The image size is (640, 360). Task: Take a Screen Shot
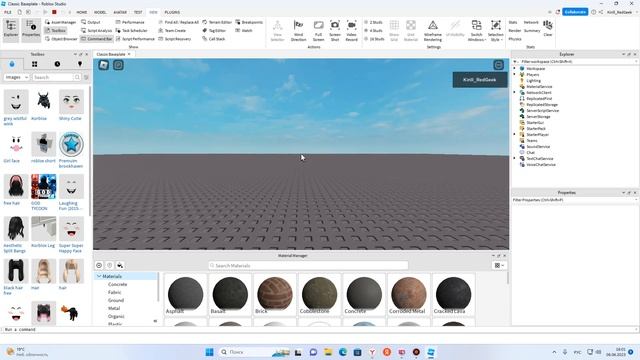[335, 31]
